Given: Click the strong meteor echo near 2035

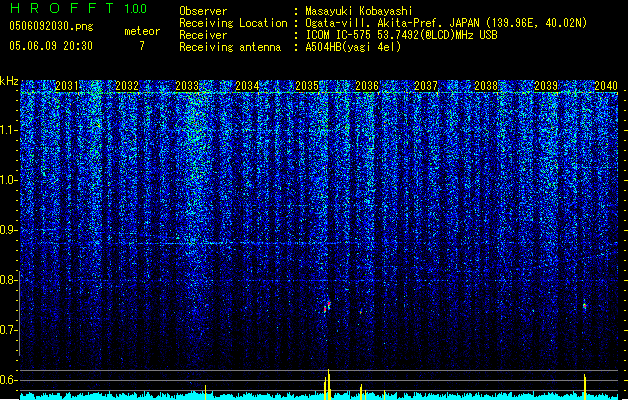Looking at the screenshot, I should coord(327,307).
